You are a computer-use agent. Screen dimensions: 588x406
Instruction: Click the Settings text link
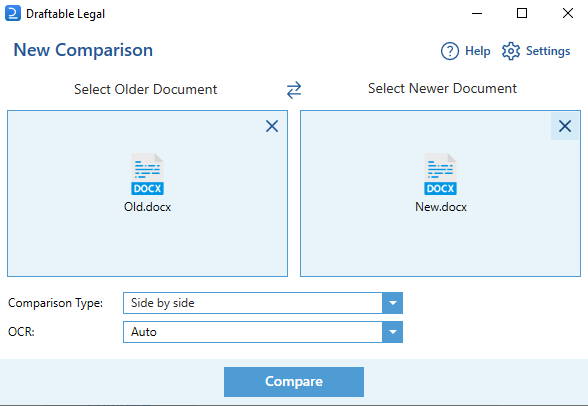click(x=548, y=51)
